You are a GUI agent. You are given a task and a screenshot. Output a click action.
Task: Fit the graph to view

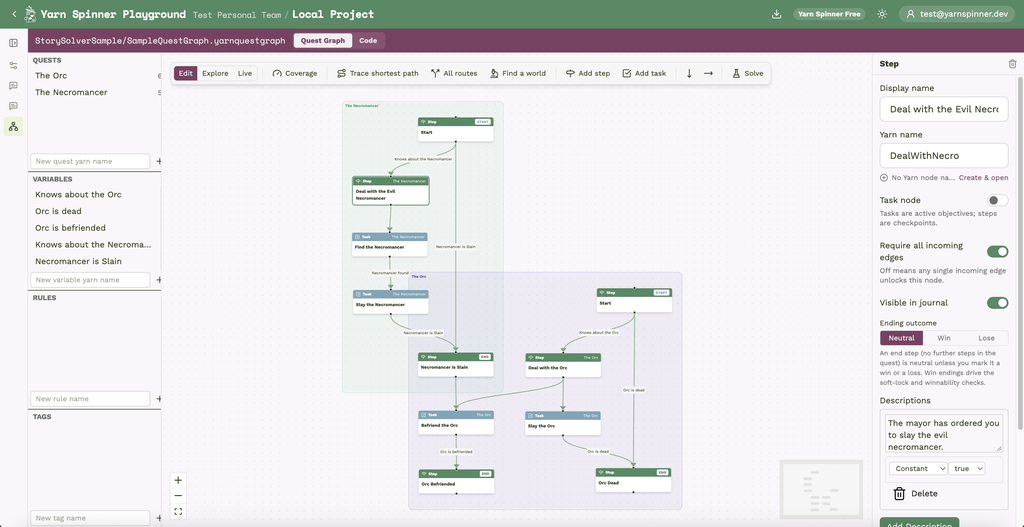coord(178,511)
